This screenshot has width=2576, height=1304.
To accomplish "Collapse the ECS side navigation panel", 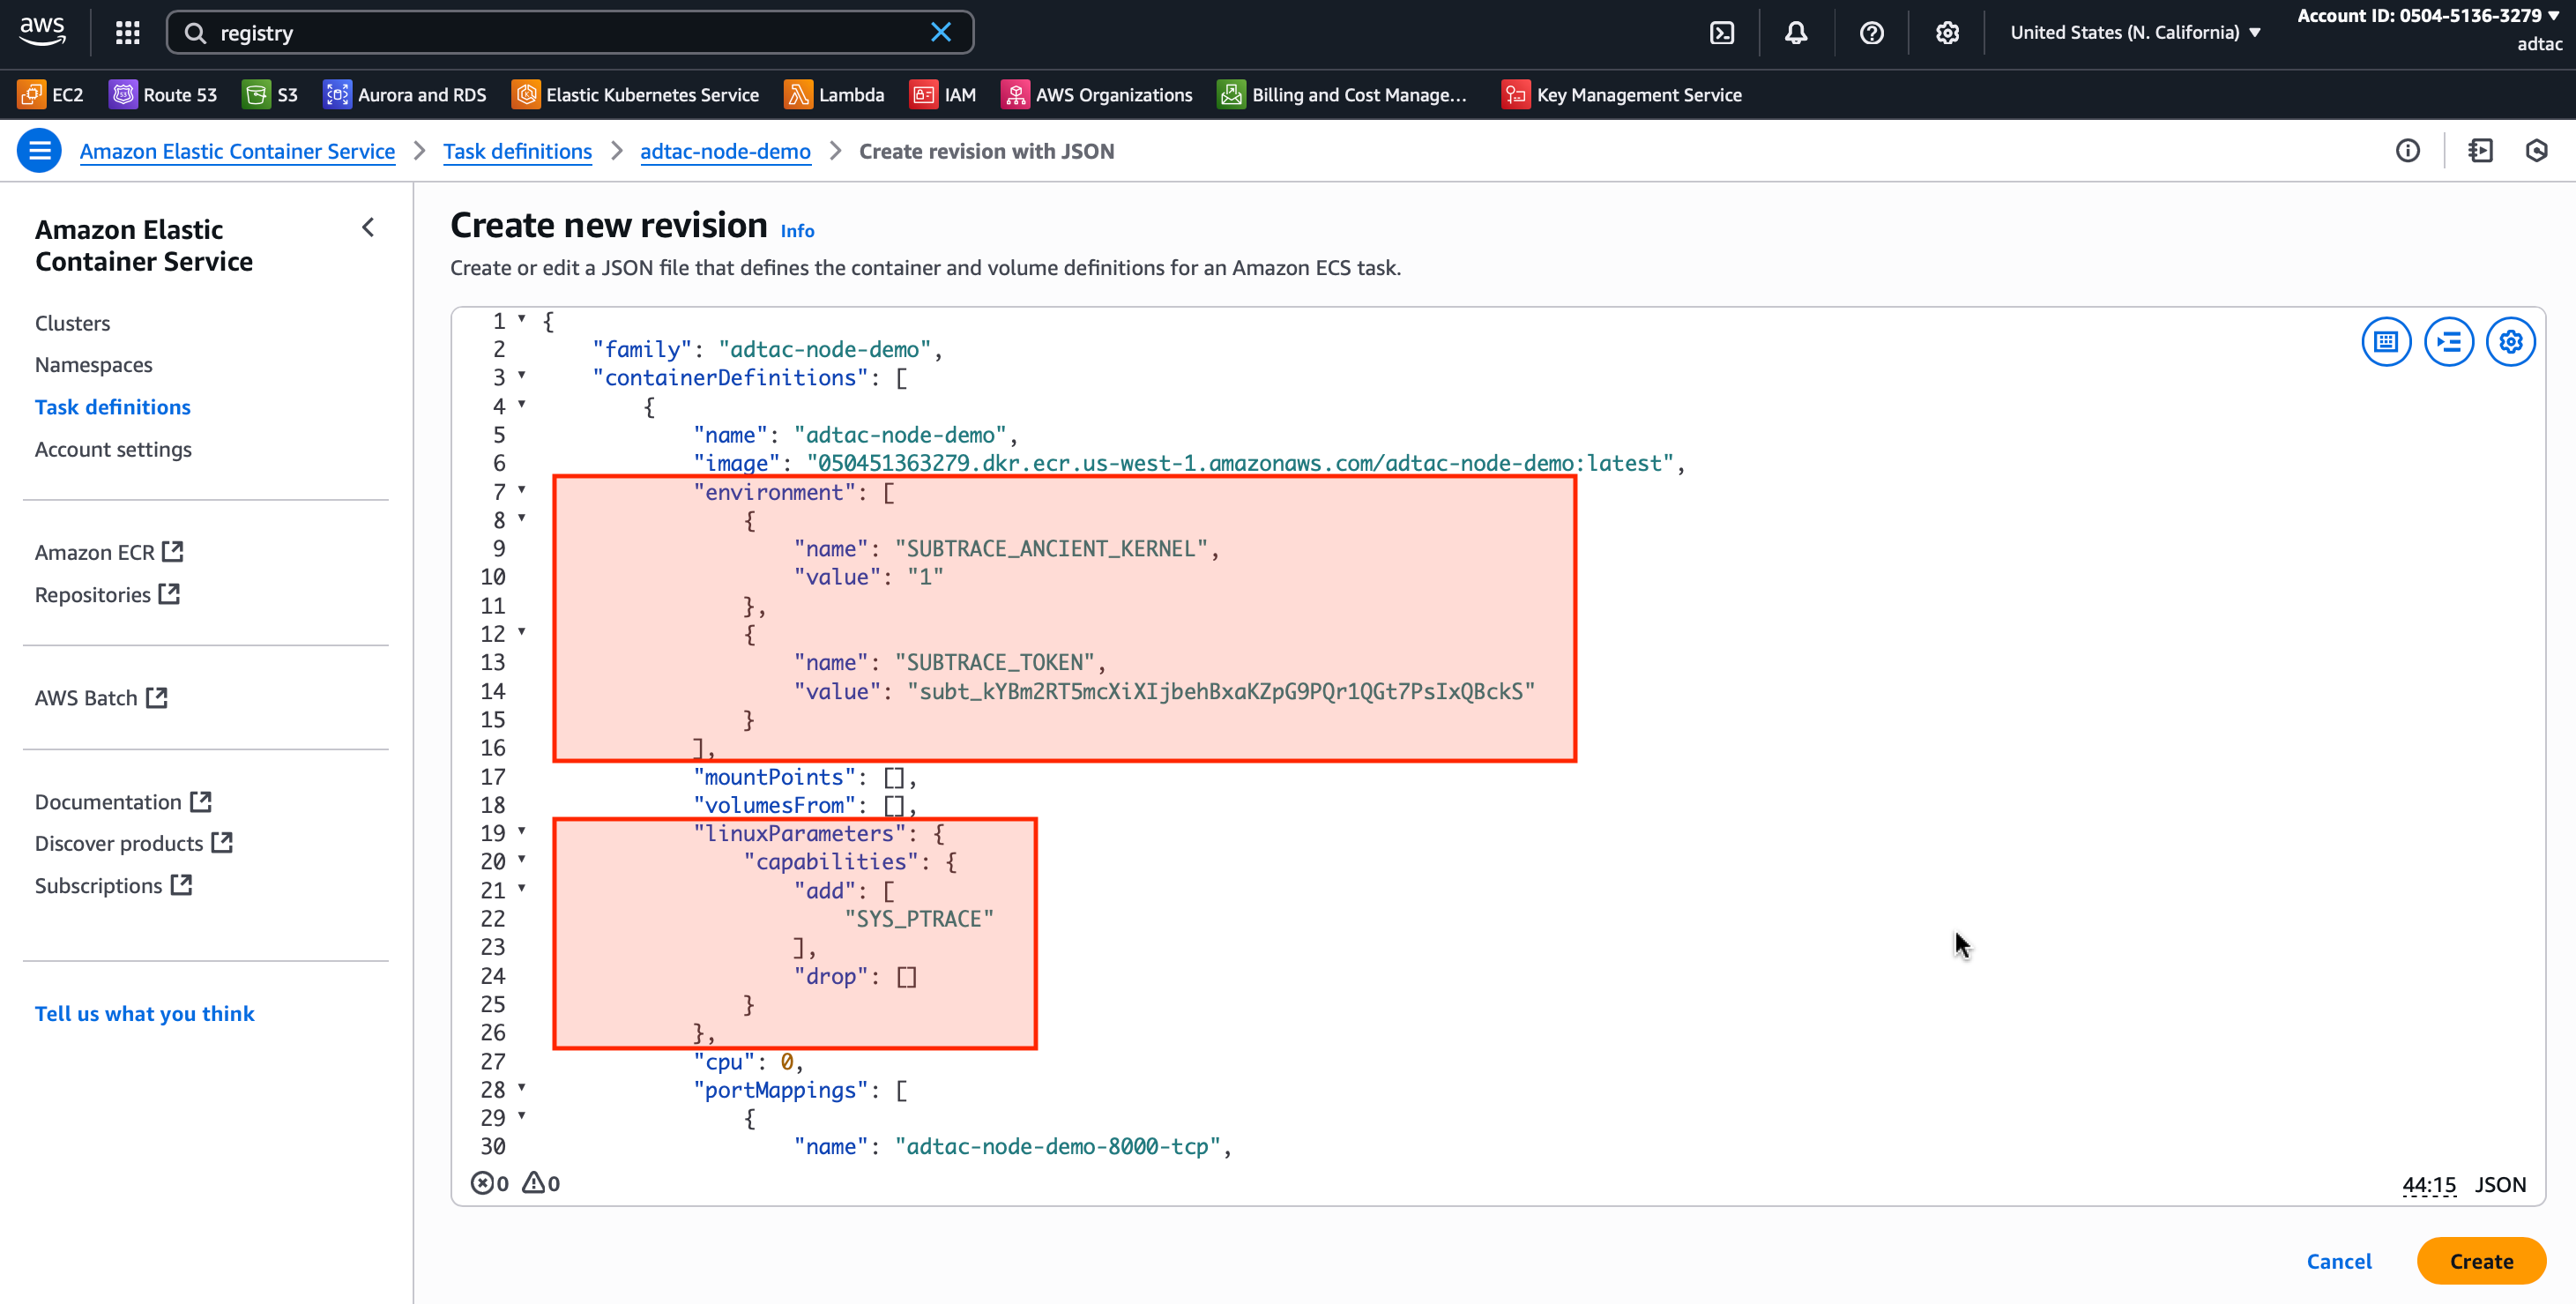I will point(368,228).
